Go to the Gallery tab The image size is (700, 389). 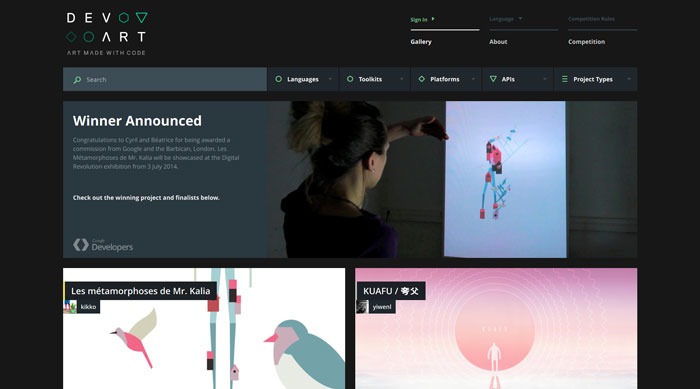point(421,42)
